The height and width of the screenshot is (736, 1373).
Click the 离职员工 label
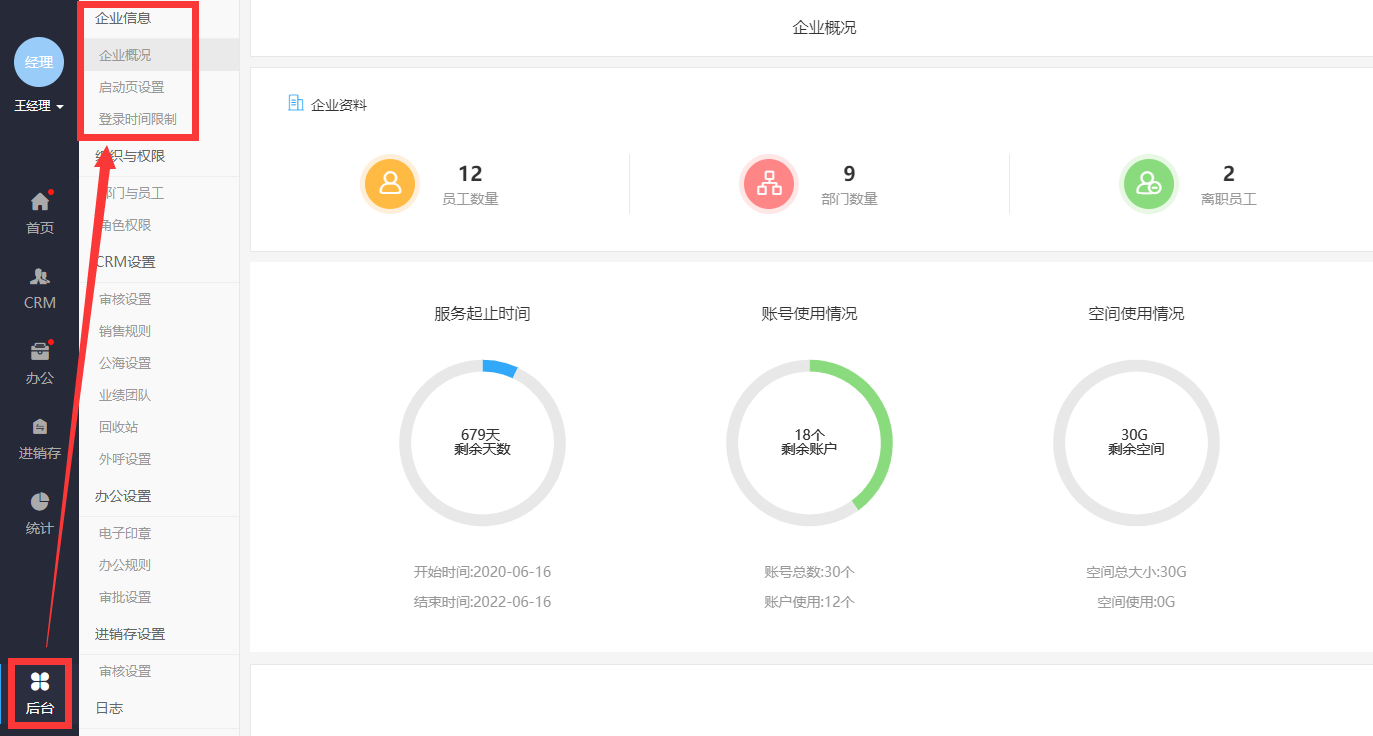(x=1228, y=199)
